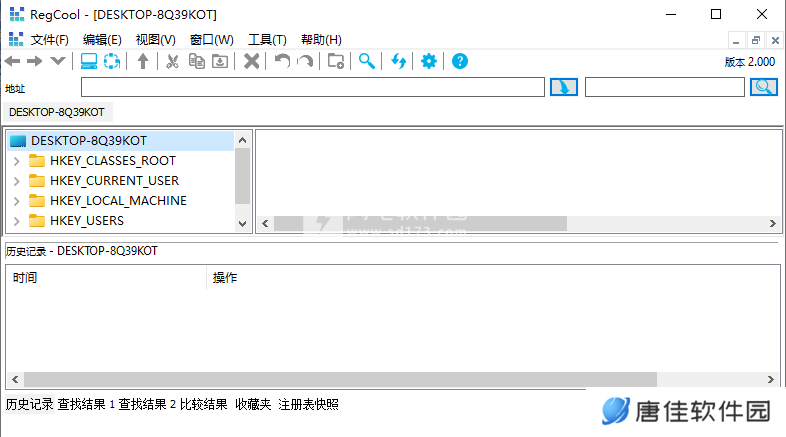
Task: Minimize the inner document window
Action: point(736,40)
